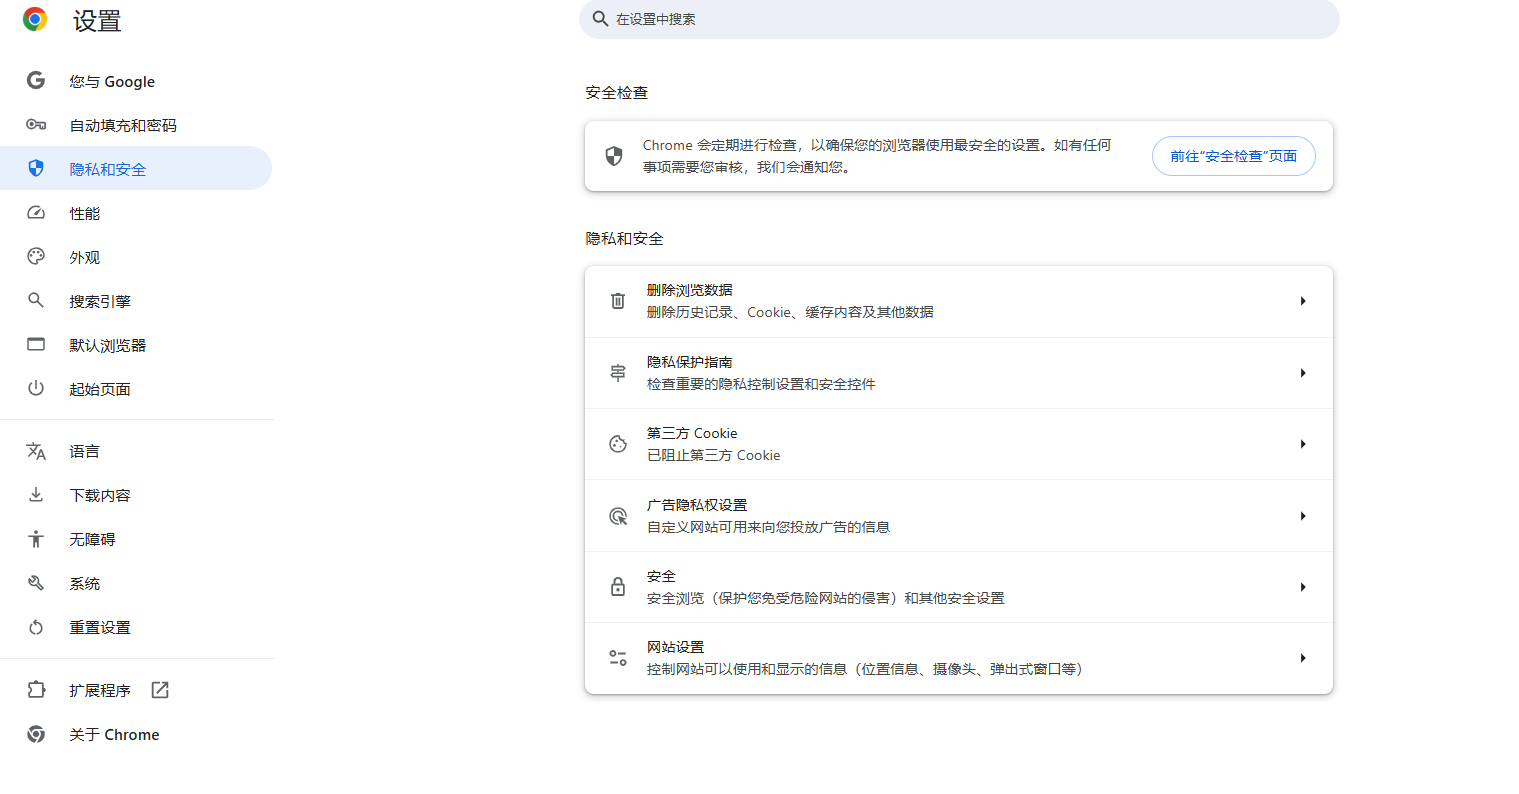Click 自定义网站可用来向您投放广告的信息 text
This screenshot has width=1519, height=794.
768,527
